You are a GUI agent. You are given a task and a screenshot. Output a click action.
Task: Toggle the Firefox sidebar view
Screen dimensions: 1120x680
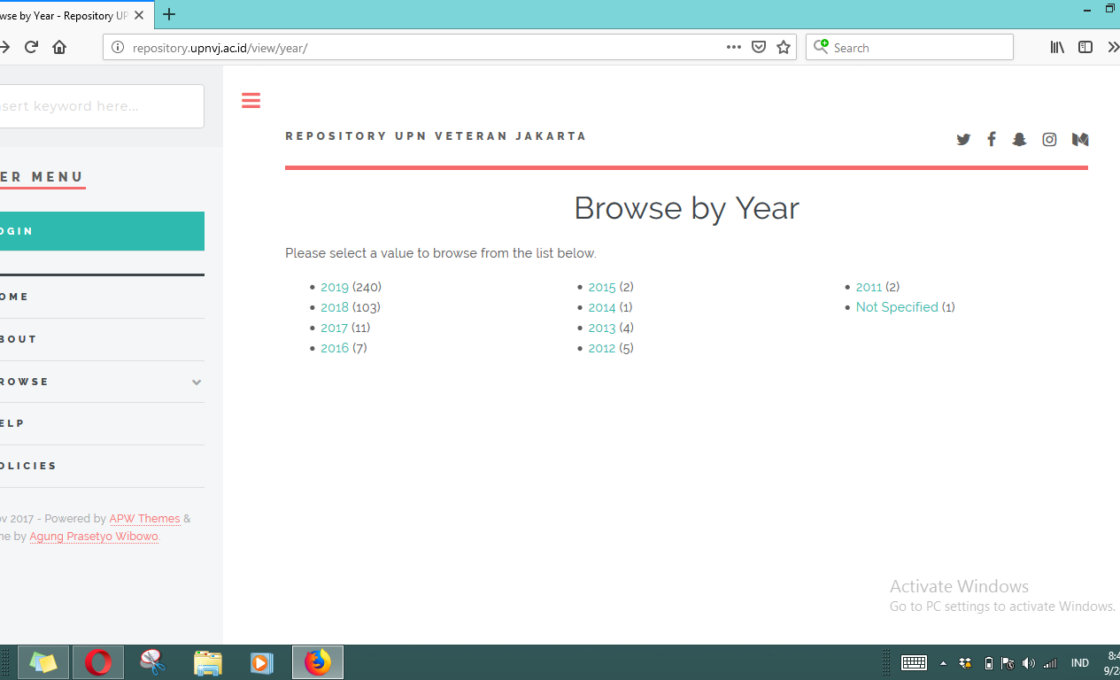[1085, 47]
